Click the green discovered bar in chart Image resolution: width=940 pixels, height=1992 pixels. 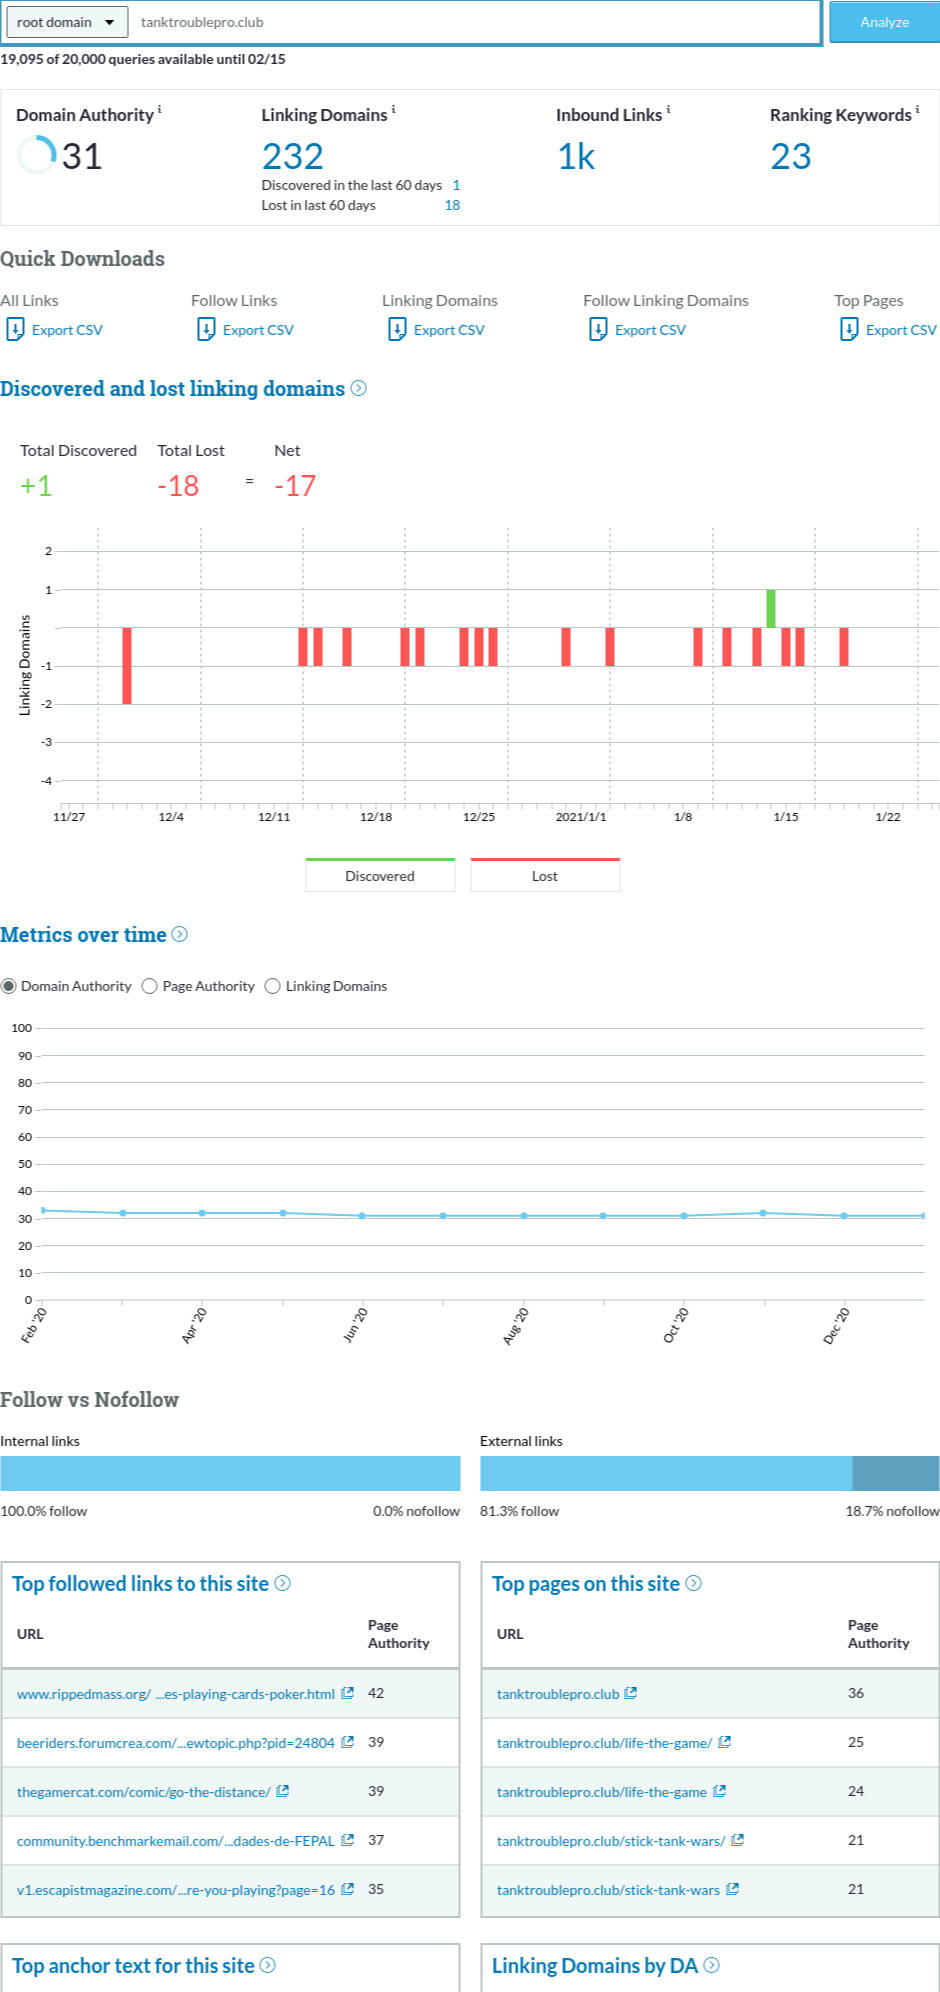coord(771,608)
